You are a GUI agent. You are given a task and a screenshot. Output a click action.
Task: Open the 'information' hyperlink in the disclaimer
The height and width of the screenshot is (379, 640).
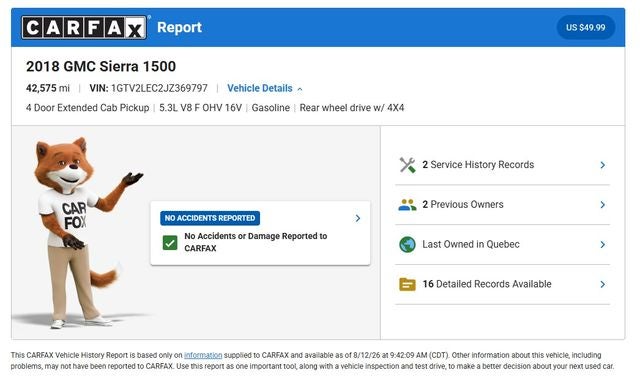(203, 355)
